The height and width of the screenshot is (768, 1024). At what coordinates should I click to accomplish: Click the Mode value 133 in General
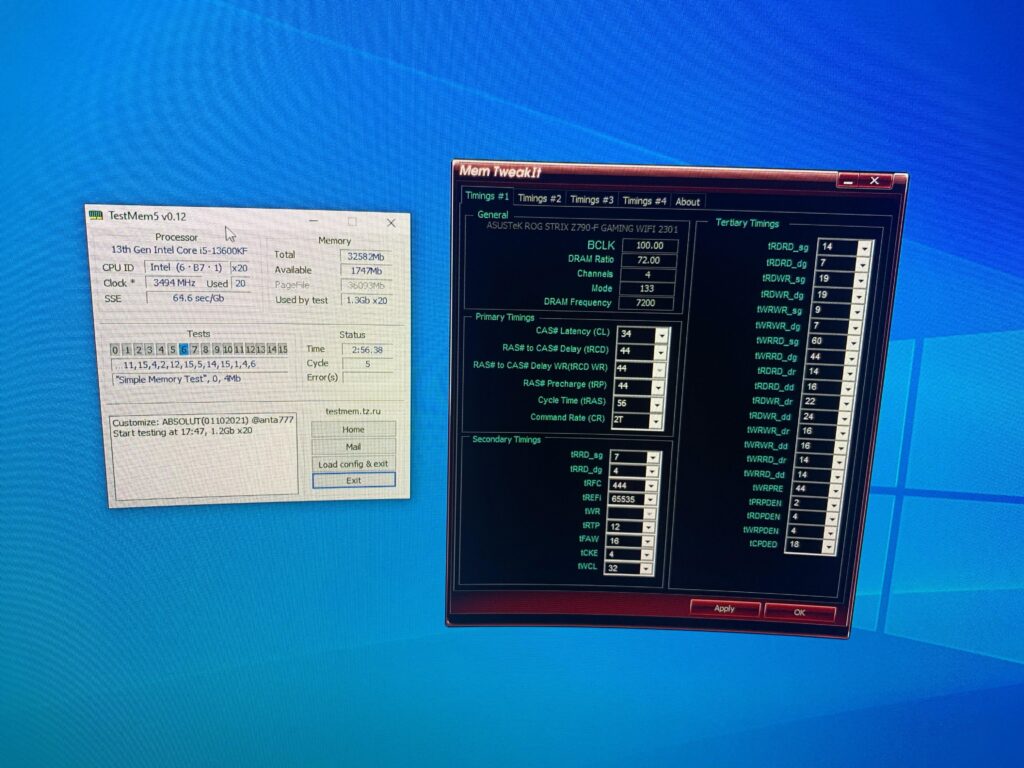point(647,288)
